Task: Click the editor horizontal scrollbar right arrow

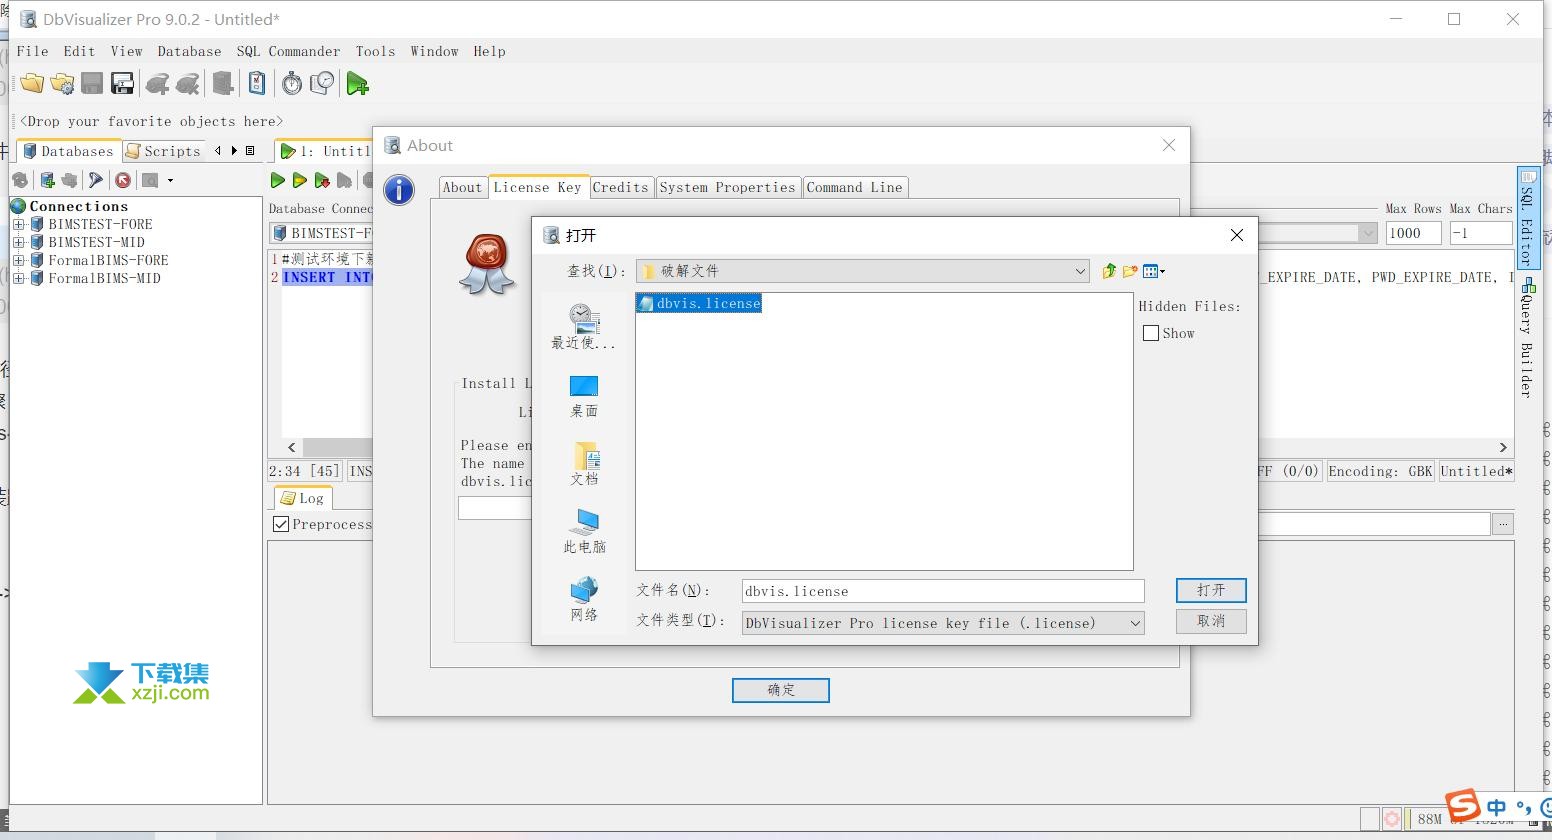Action: click(x=1502, y=447)
